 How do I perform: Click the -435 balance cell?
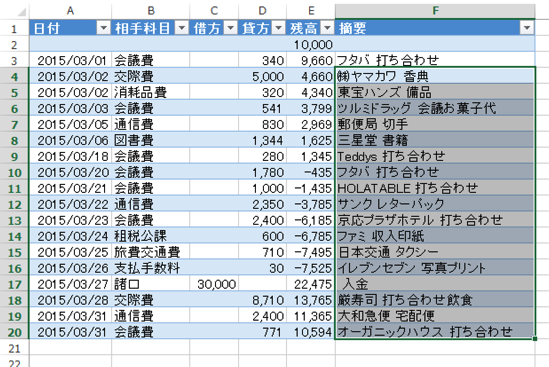pos(311,172)
